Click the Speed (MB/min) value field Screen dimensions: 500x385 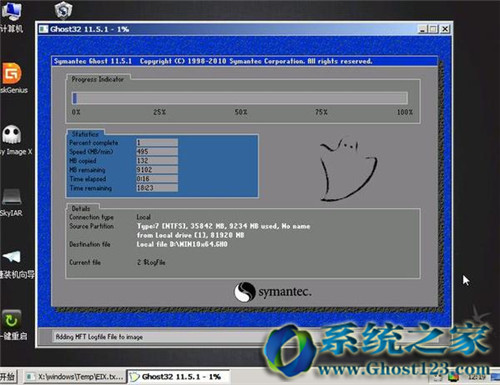point(157,152)
